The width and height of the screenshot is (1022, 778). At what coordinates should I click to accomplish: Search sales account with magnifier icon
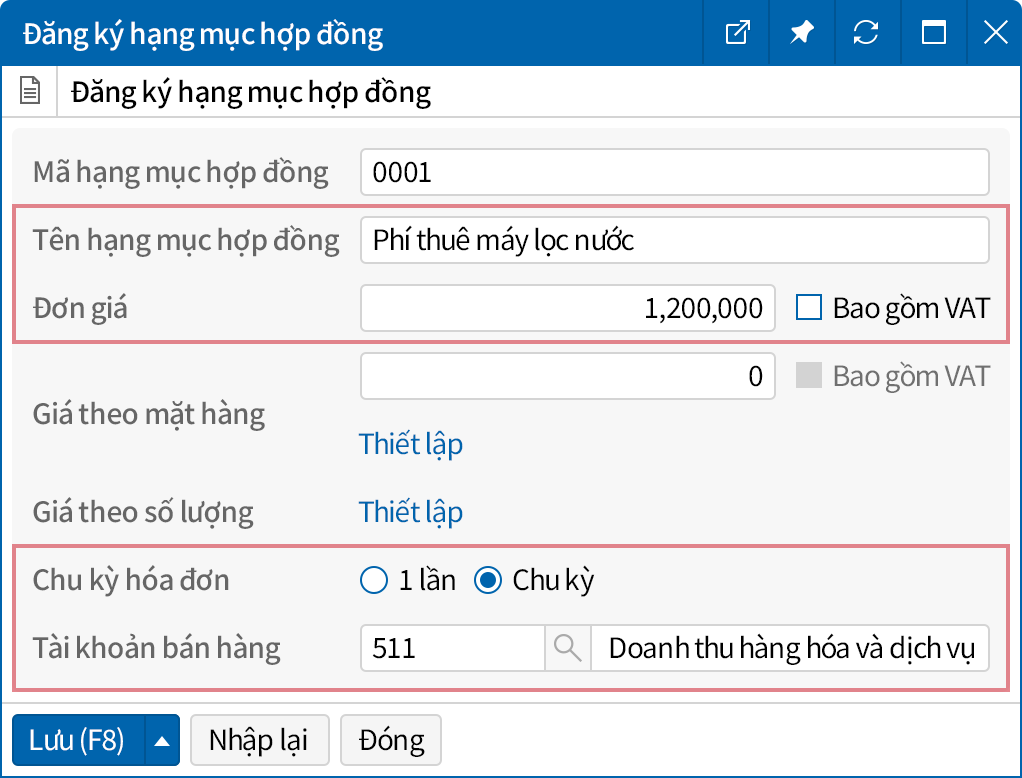567,648
